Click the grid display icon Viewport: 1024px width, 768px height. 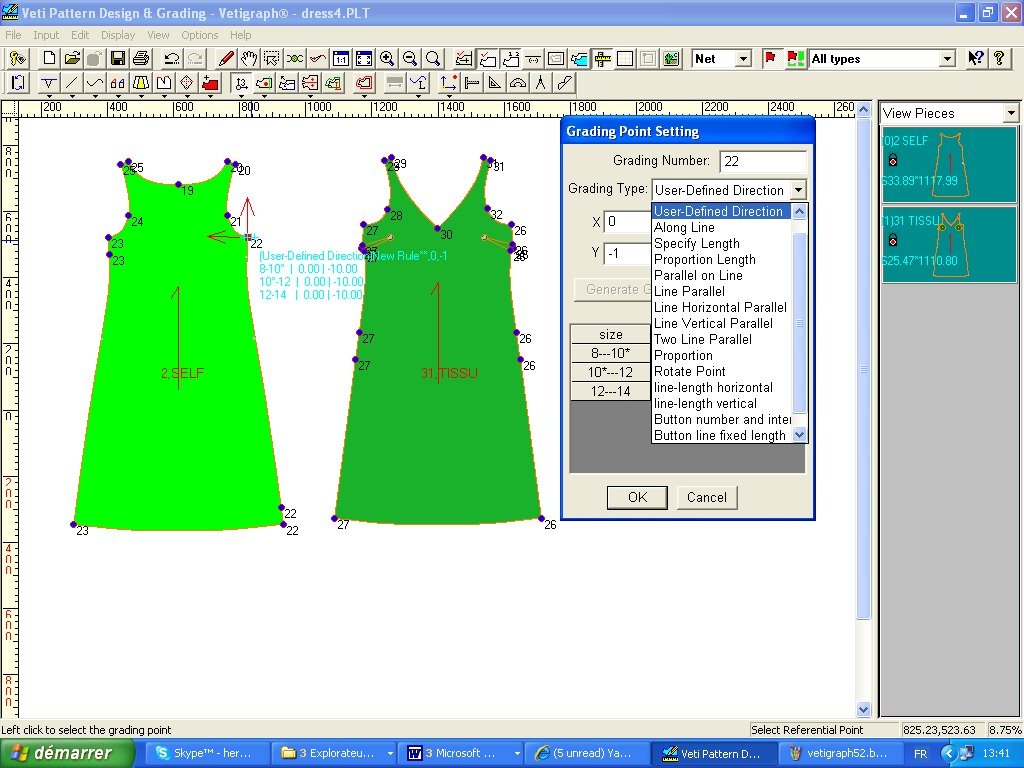[x=625, y=59]
